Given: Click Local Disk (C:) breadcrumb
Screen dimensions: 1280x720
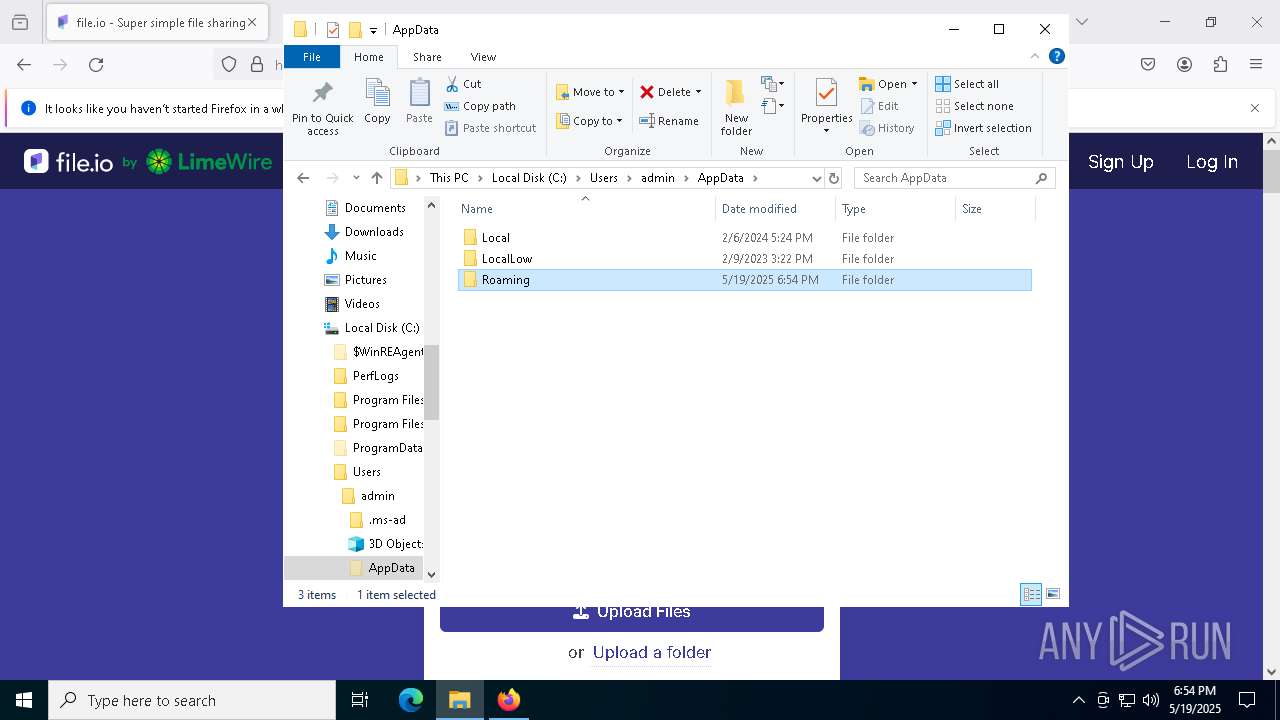Looking at the screenshot, I should click(529, 178).
